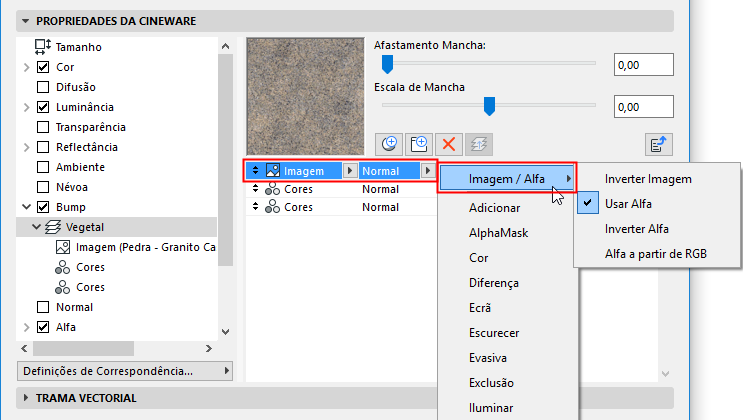The image size is (743, 420).
Task: Uncheck the Cor channel checkbox
Action: point(43,67)
